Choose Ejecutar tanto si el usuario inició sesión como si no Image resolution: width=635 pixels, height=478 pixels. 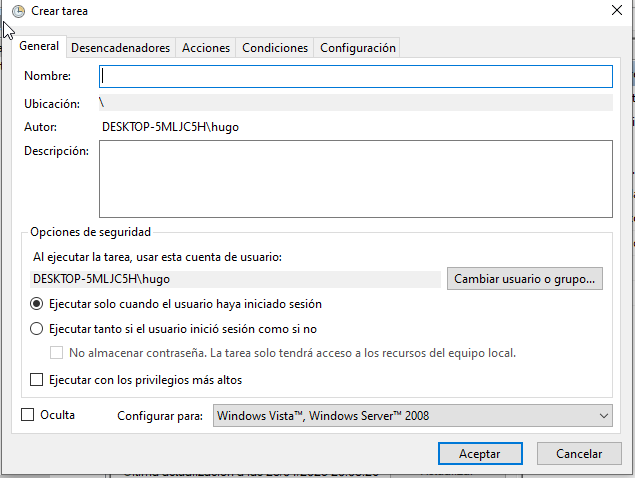click(x=37, y=328)
